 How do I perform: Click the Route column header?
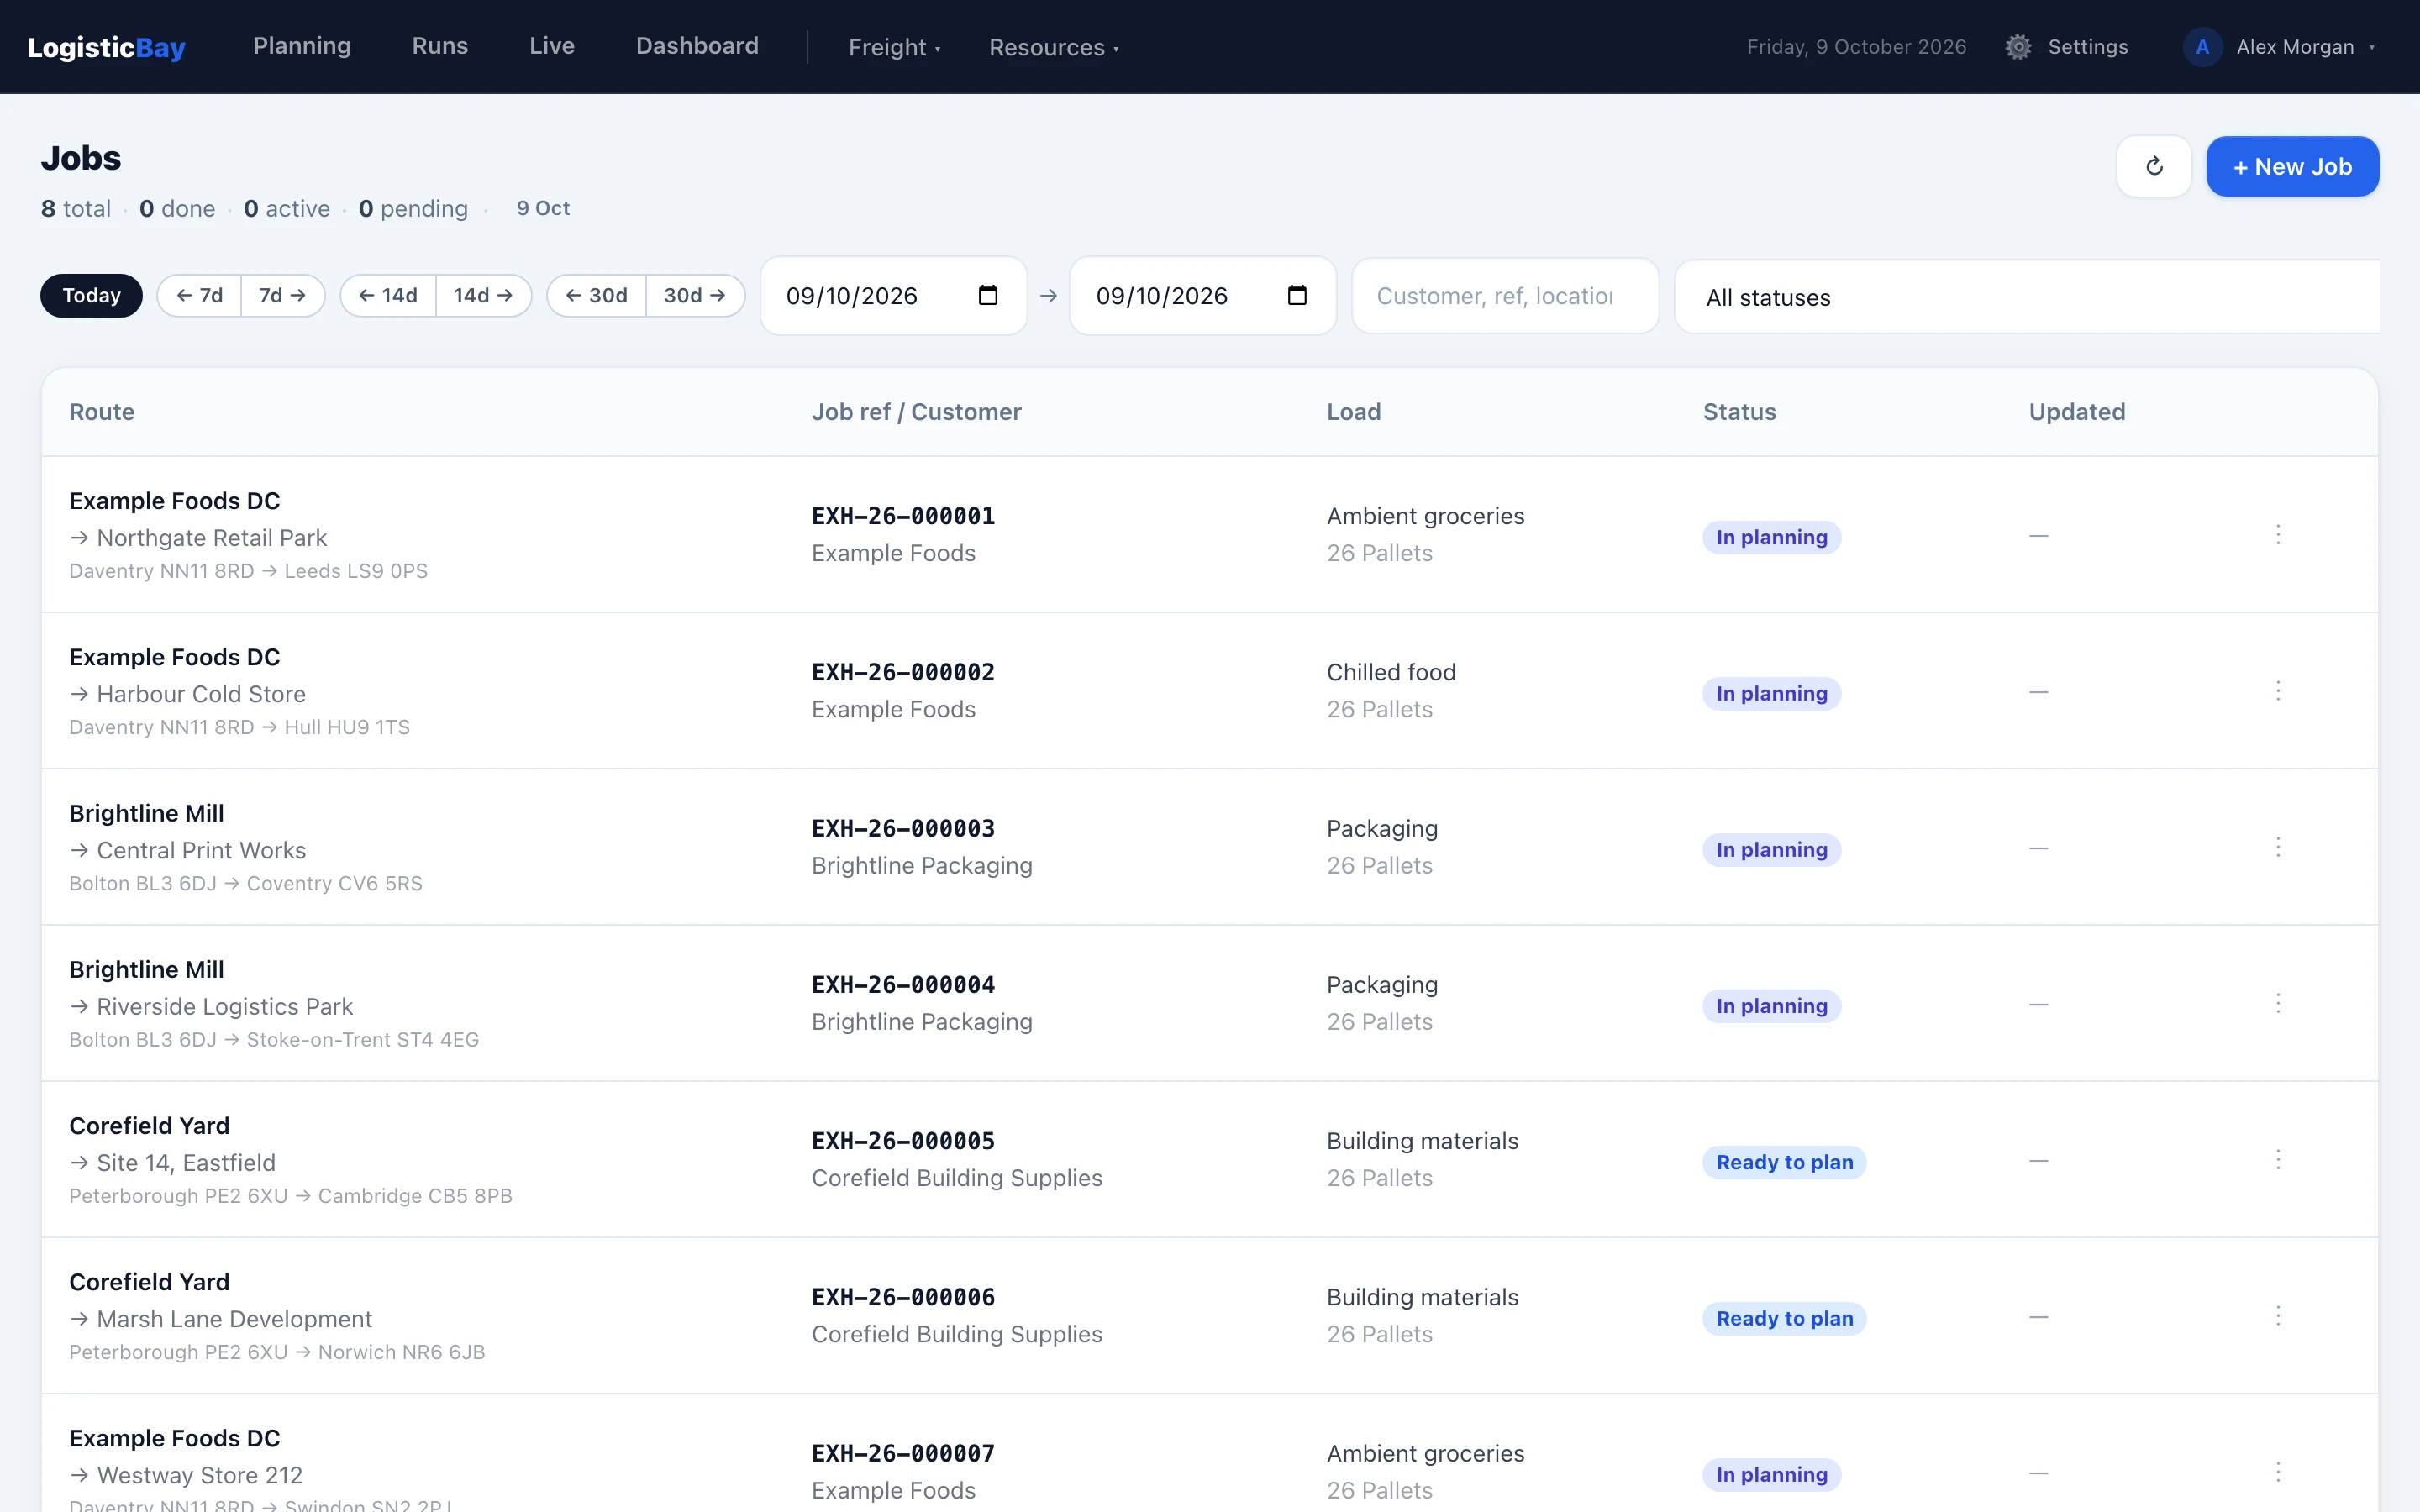pos(102,412)
